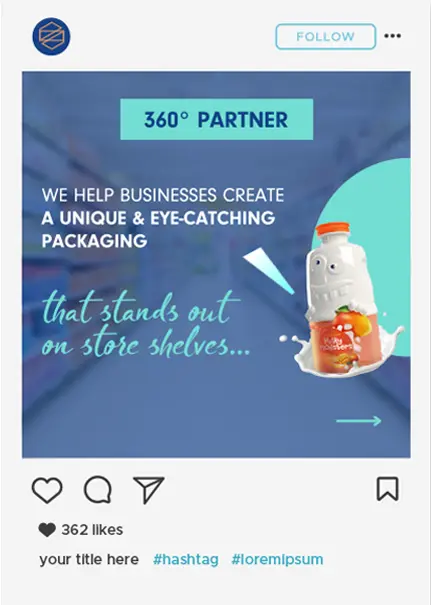The height and width of the screenshot is (605, 431).
Task: Open the #hashtag link
Action: [x=186, y=560]
